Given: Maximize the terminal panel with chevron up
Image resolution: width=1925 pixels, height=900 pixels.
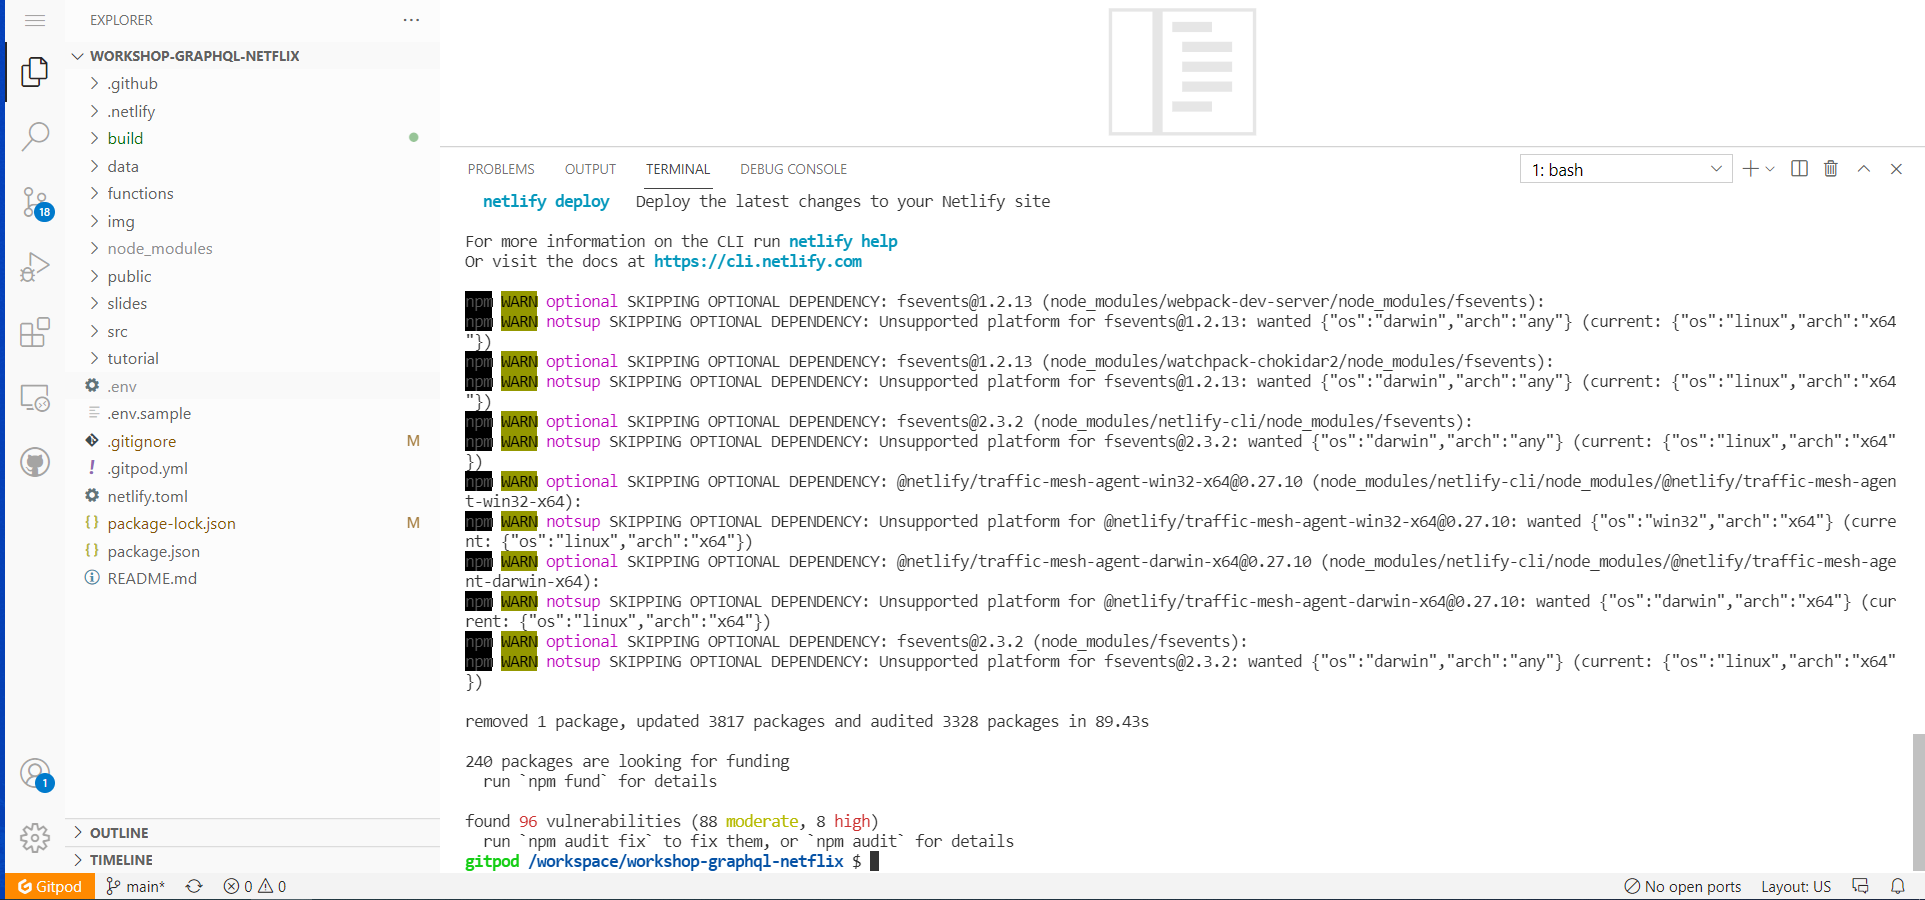Looking at the screenshot, I should point(1863,168).
